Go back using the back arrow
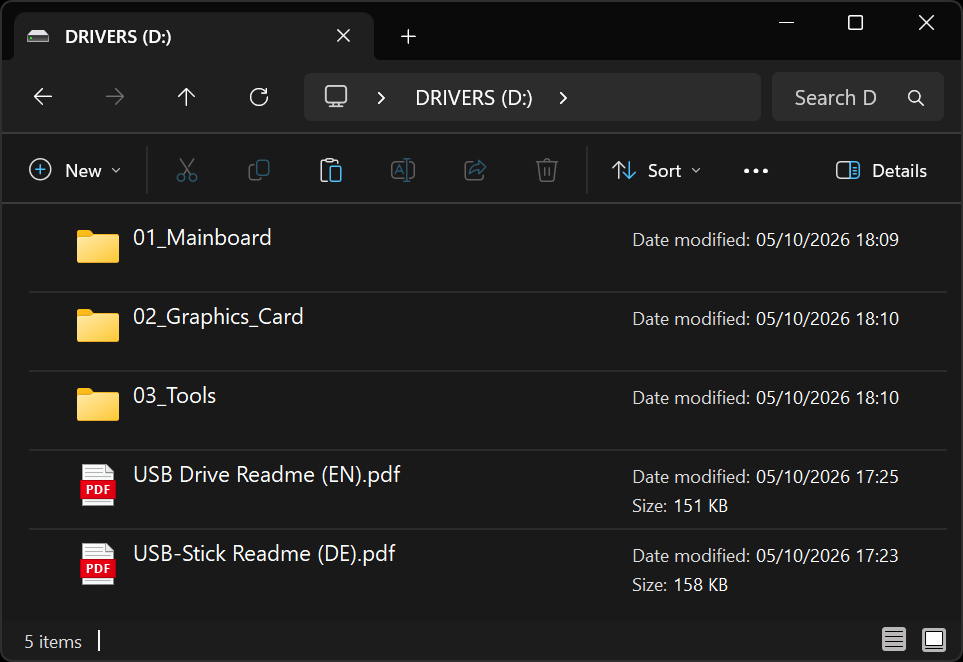The height and width of the screenshot is (662, 963). (43, 96)
